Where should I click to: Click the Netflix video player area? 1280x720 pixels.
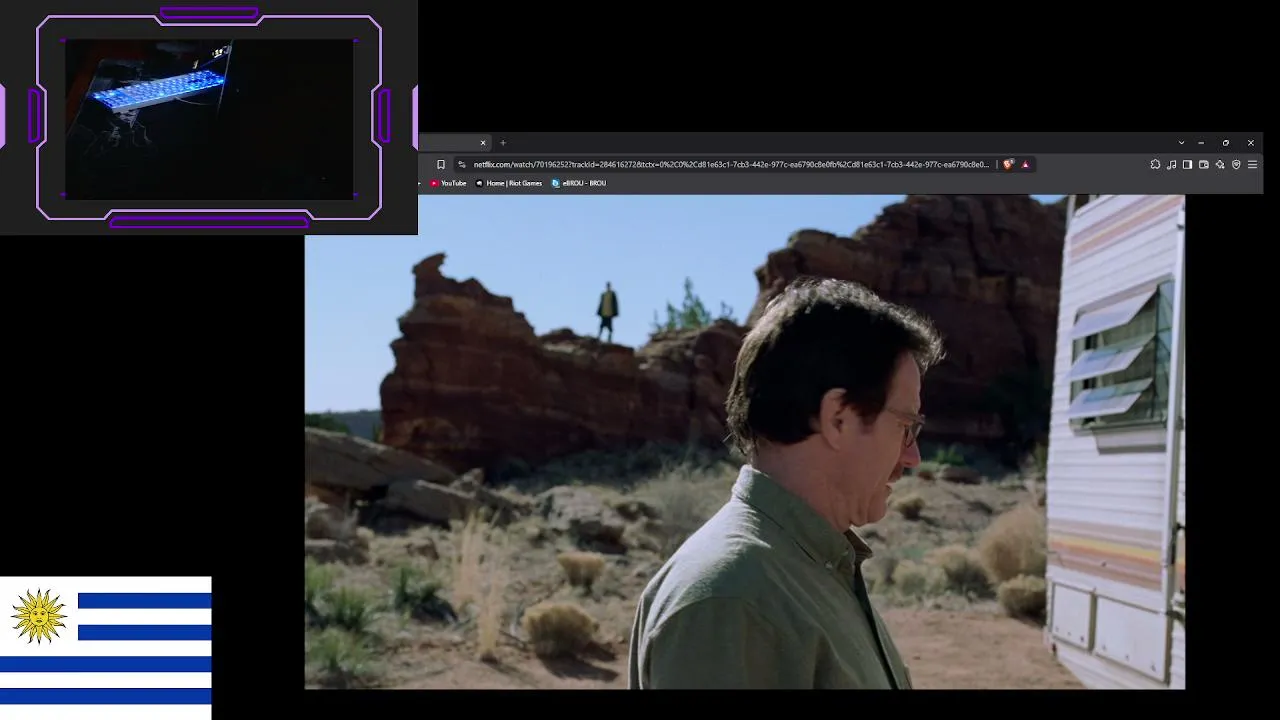pos(745,442)
